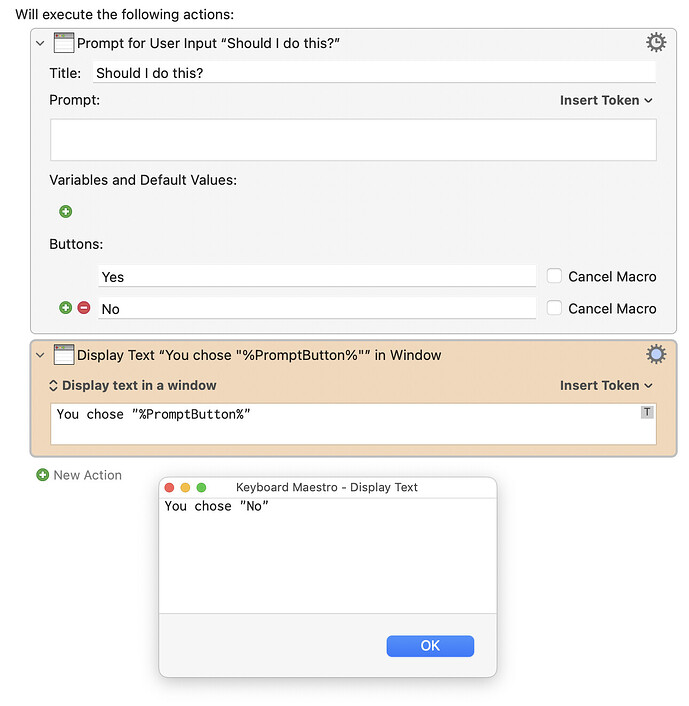689x706 pixels.
Task: Open Insert Token dropdown in the Display Text action
Action: coord(606,385)
